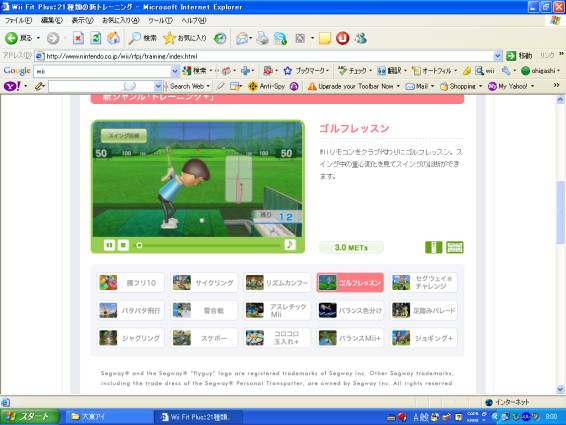Click the IE Forward arrow button

[x=53, y=38]
